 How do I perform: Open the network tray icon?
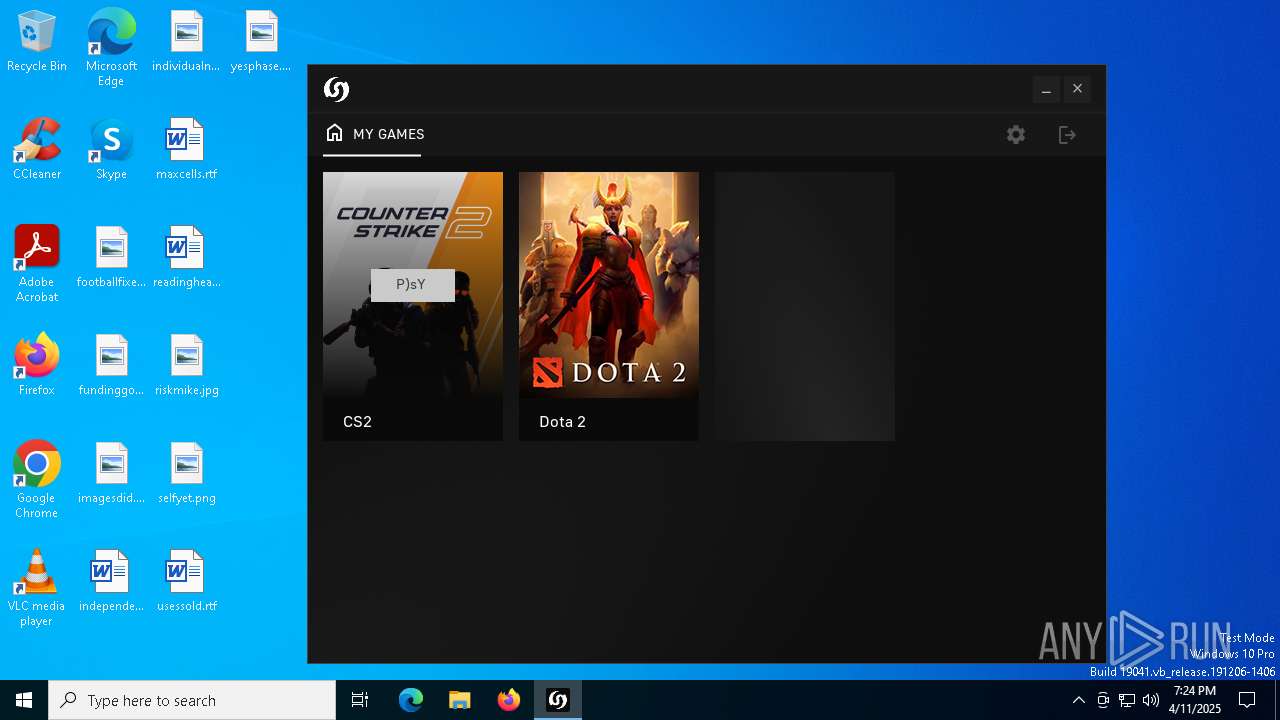1127,700
